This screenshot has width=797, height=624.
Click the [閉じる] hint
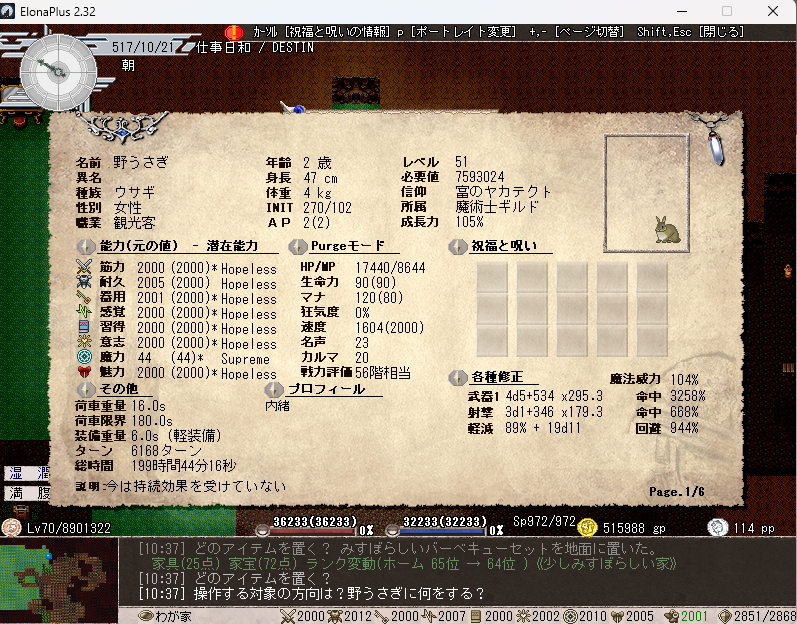[x=721, y=32]
